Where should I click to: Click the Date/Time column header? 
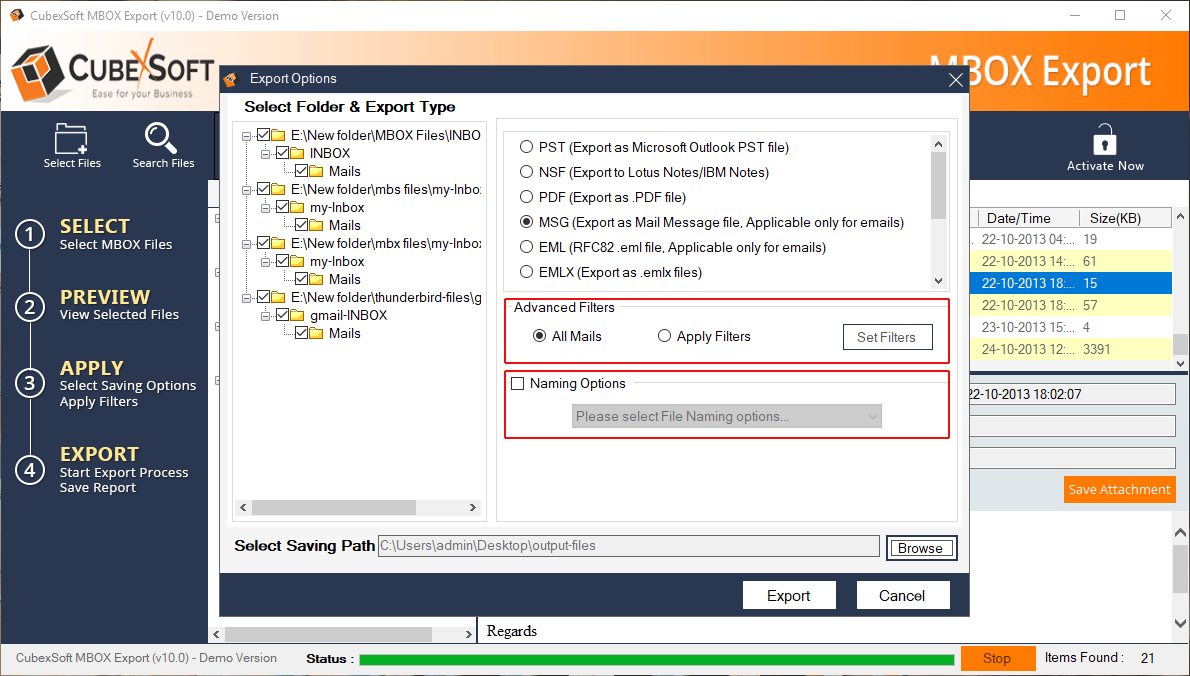pos(1020,218)
